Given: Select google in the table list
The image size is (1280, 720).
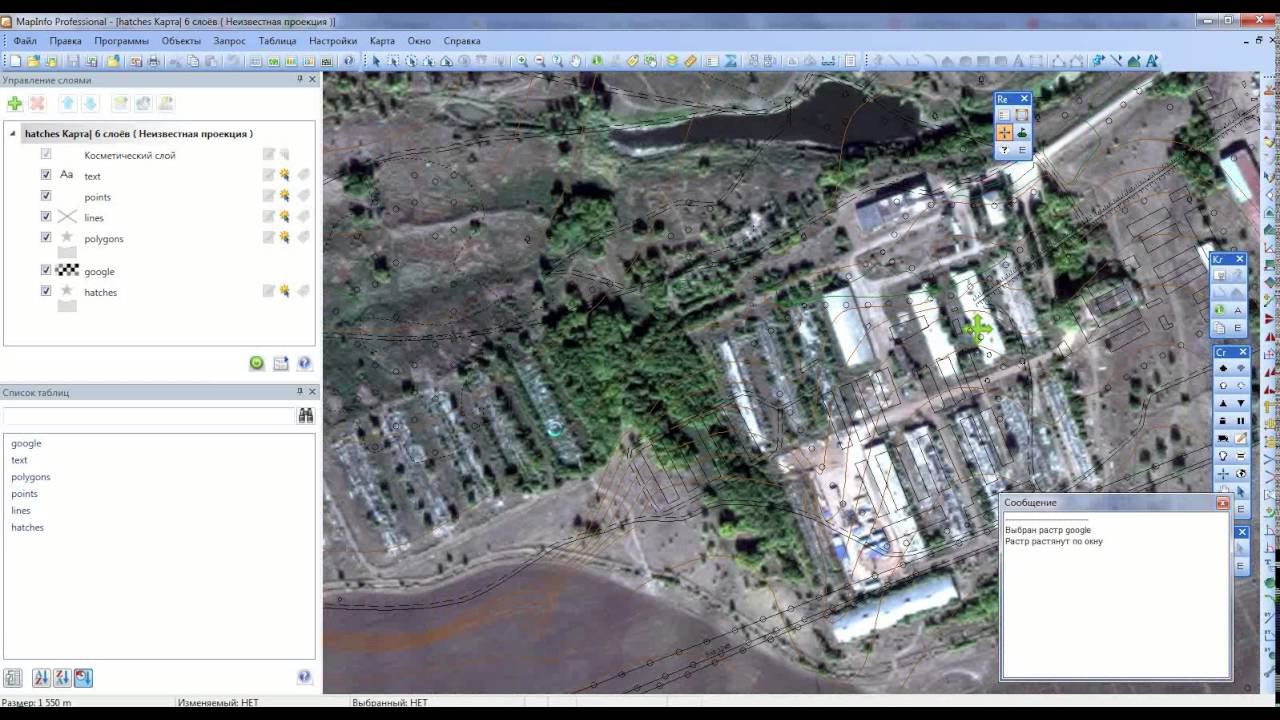Looking at the screenshot, I should click(26, 443).
